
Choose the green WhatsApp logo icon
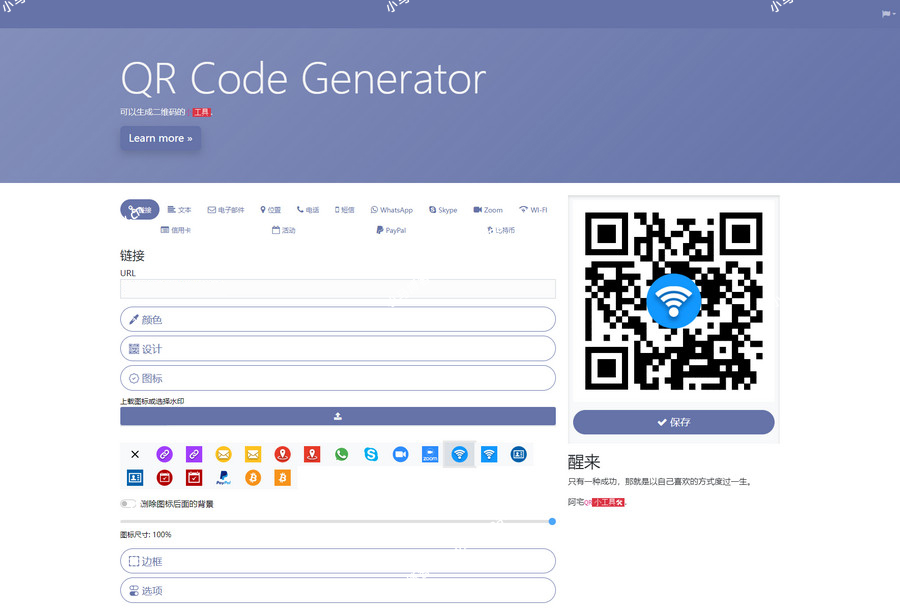pos(342,454)
